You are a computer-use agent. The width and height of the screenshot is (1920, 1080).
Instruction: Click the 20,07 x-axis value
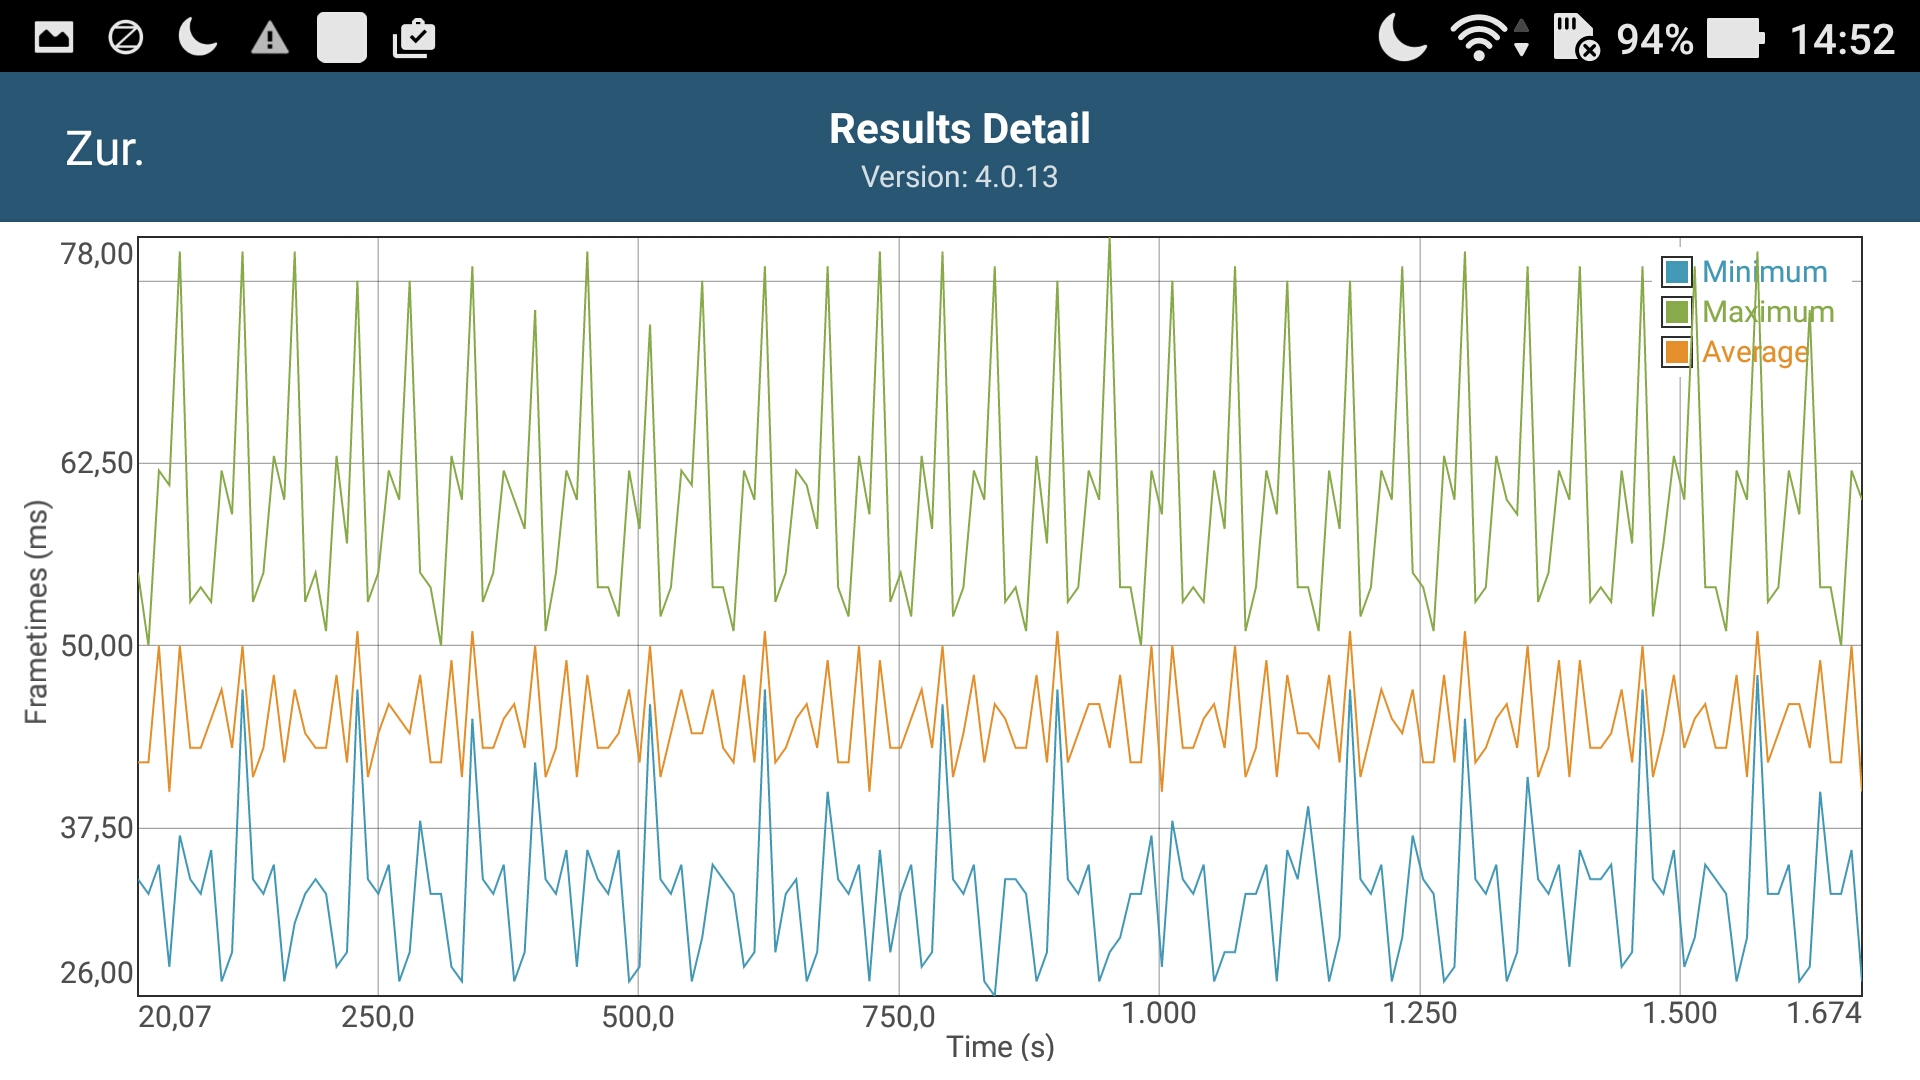pyautogui.click(x=175, y=1017)
